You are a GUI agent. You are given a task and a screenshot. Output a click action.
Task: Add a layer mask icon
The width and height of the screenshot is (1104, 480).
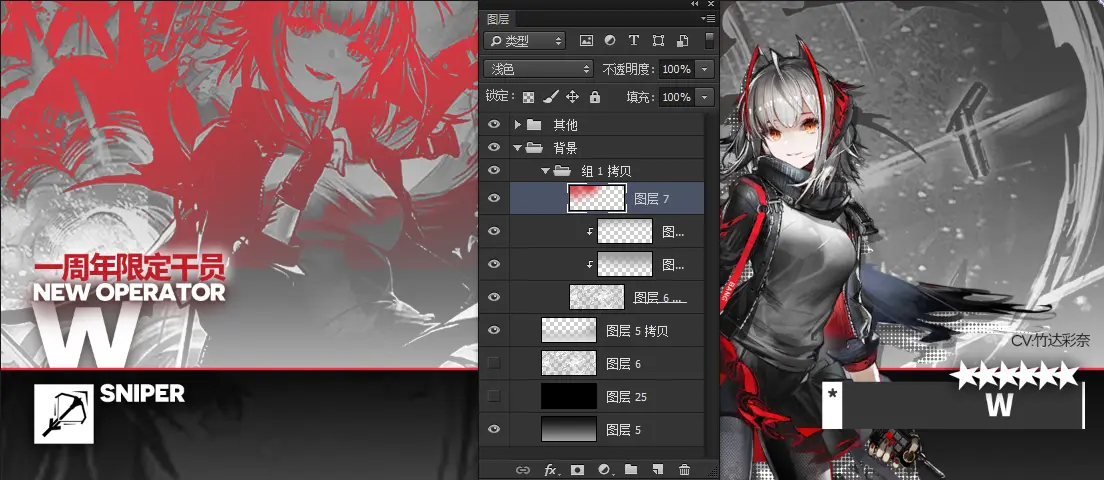click(577, 470)
